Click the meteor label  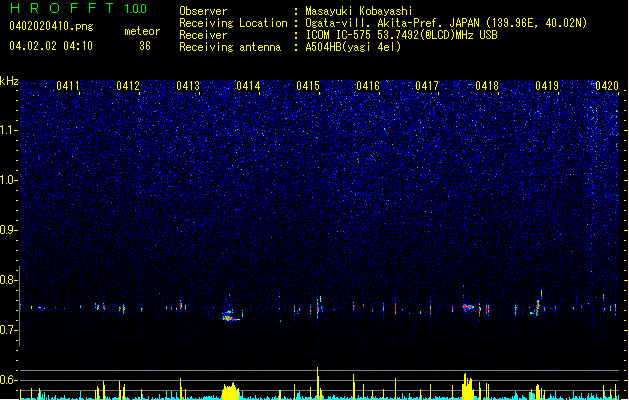(x=142, y=31)
